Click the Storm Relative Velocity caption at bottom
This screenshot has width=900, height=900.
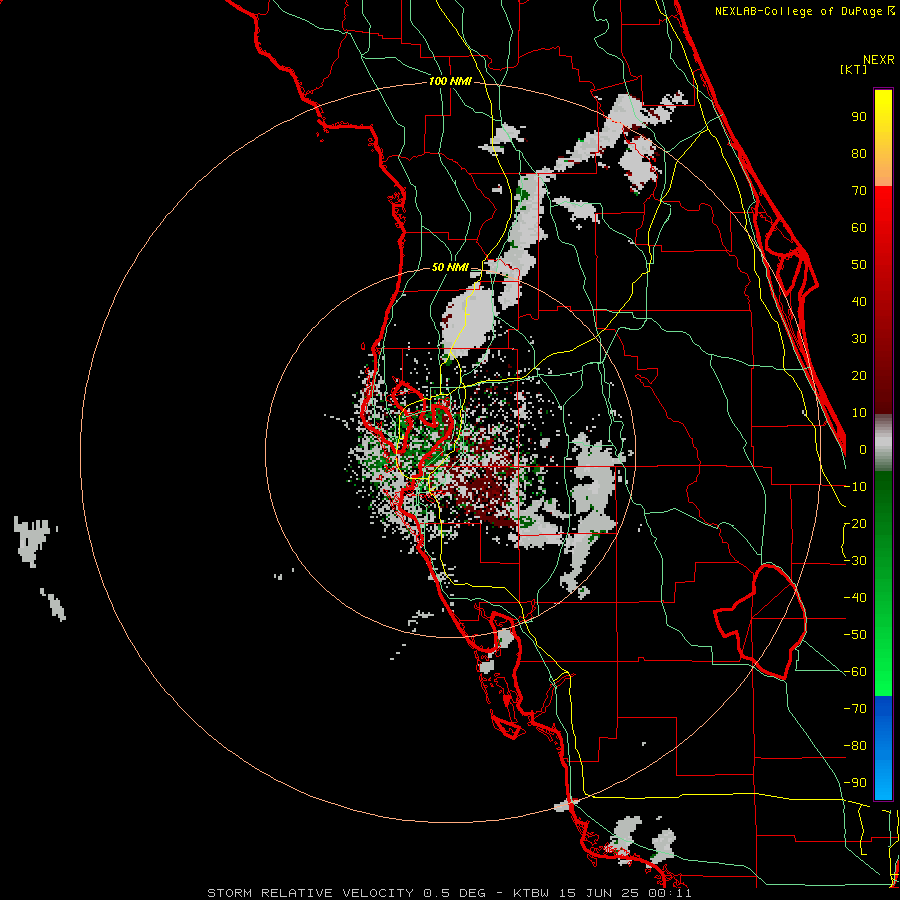(449, 893)
